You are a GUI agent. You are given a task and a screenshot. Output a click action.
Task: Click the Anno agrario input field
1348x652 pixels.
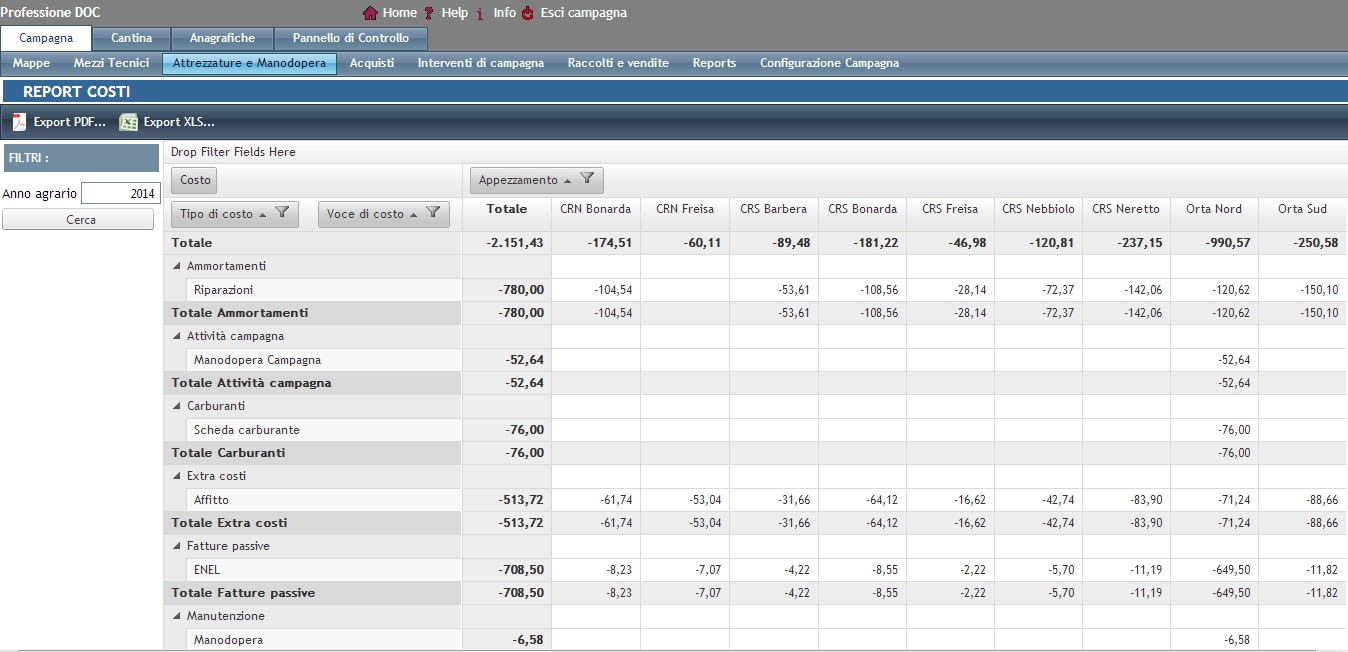[120, 194]
